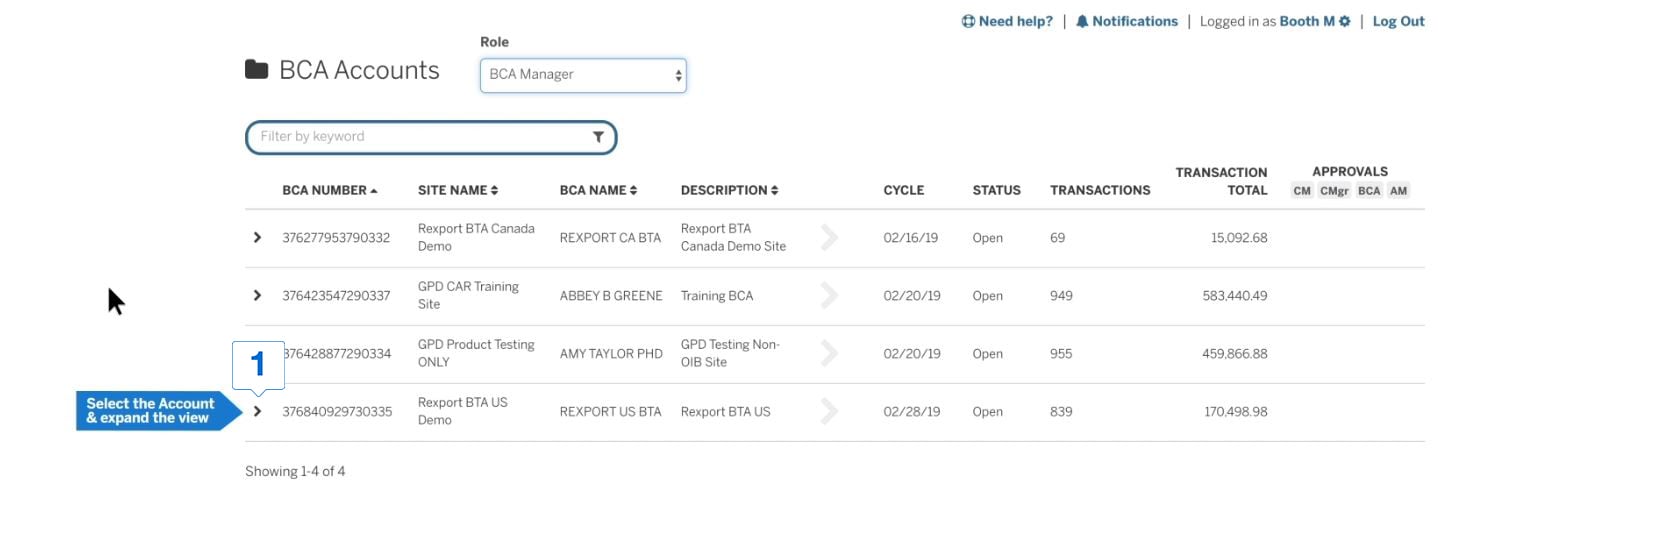Viewport: 1663px width, 546px height.
Task: Click the arrow beside Training BCA description
Action: point(829,296)
